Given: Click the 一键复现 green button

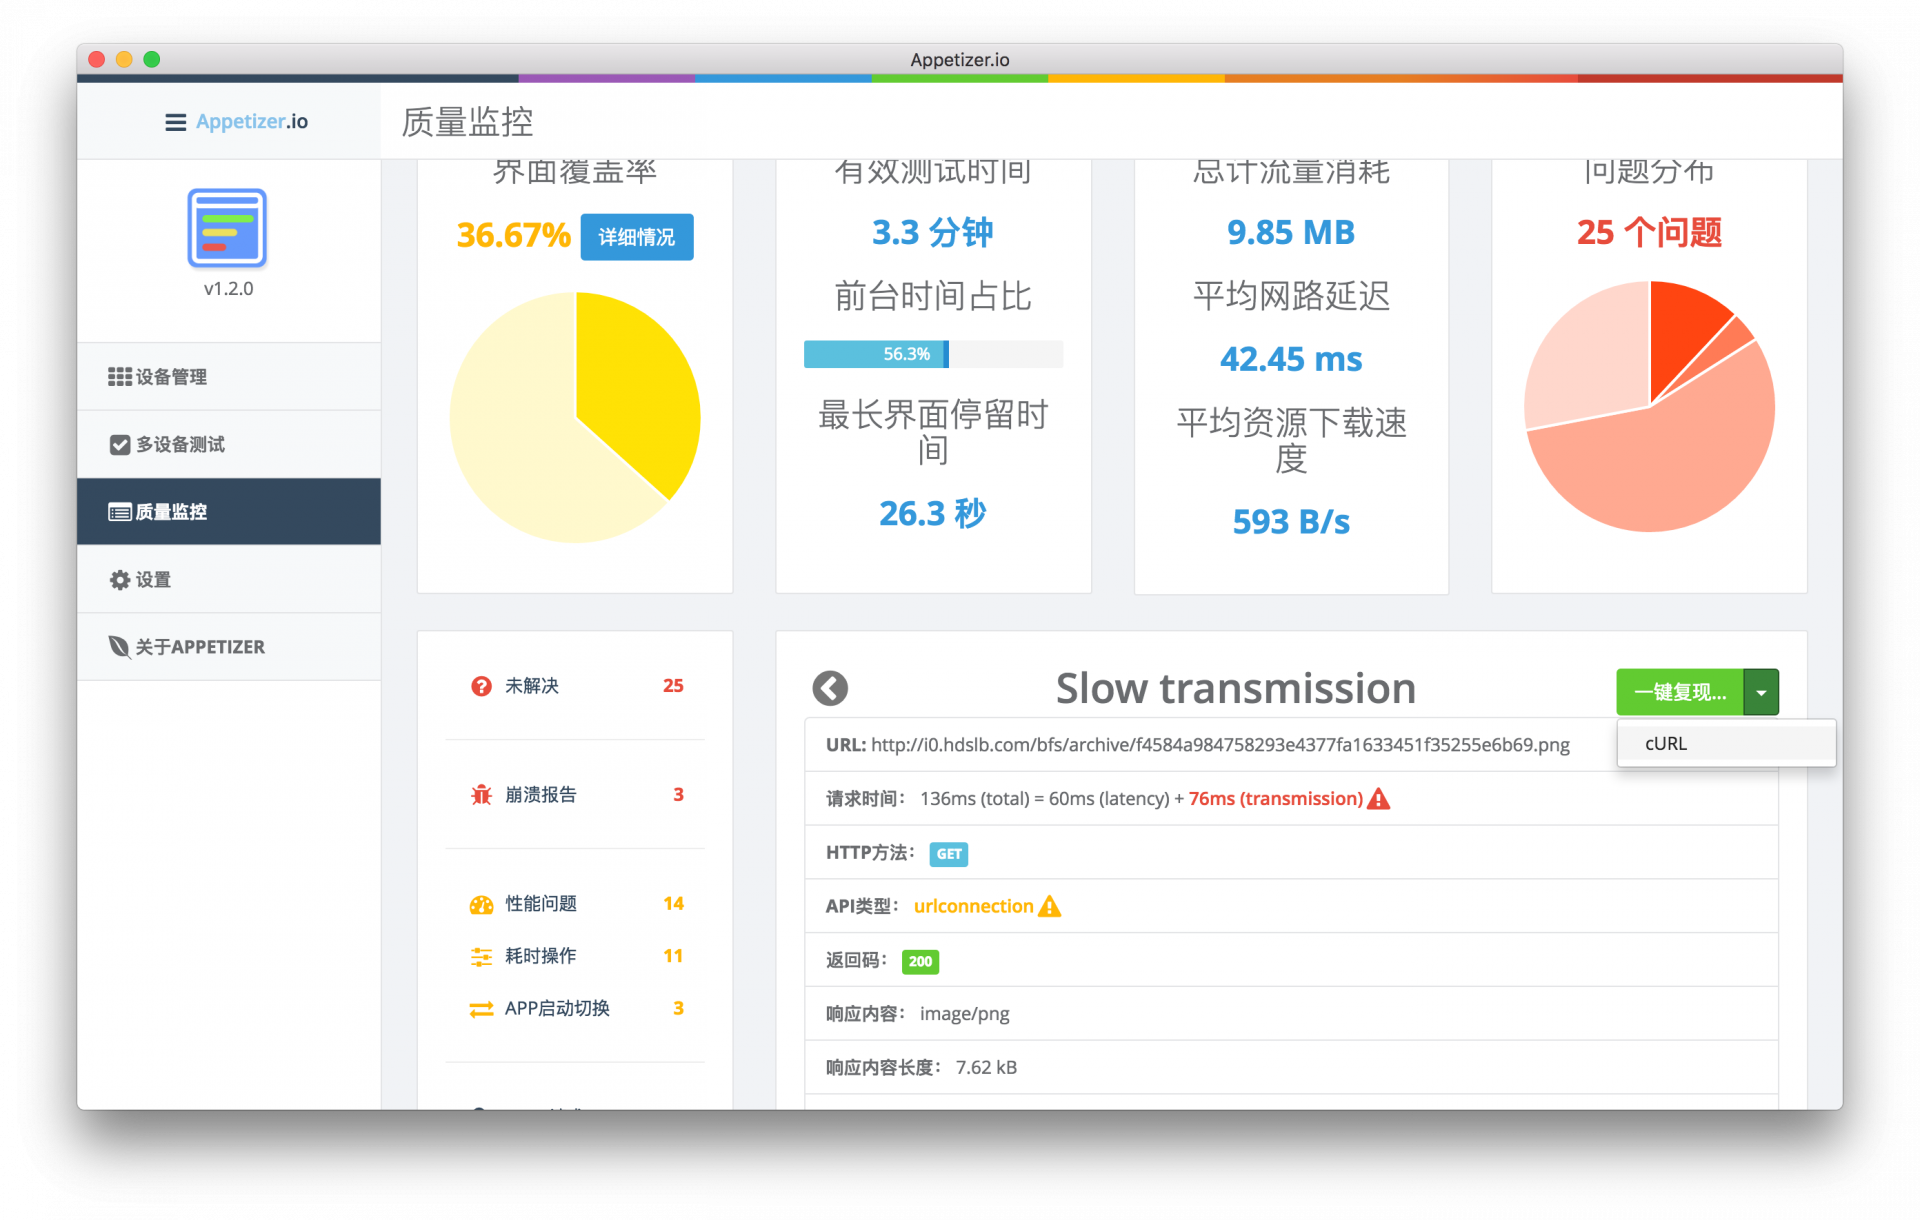Looking at the screenshot, I should click(1680, 692).
